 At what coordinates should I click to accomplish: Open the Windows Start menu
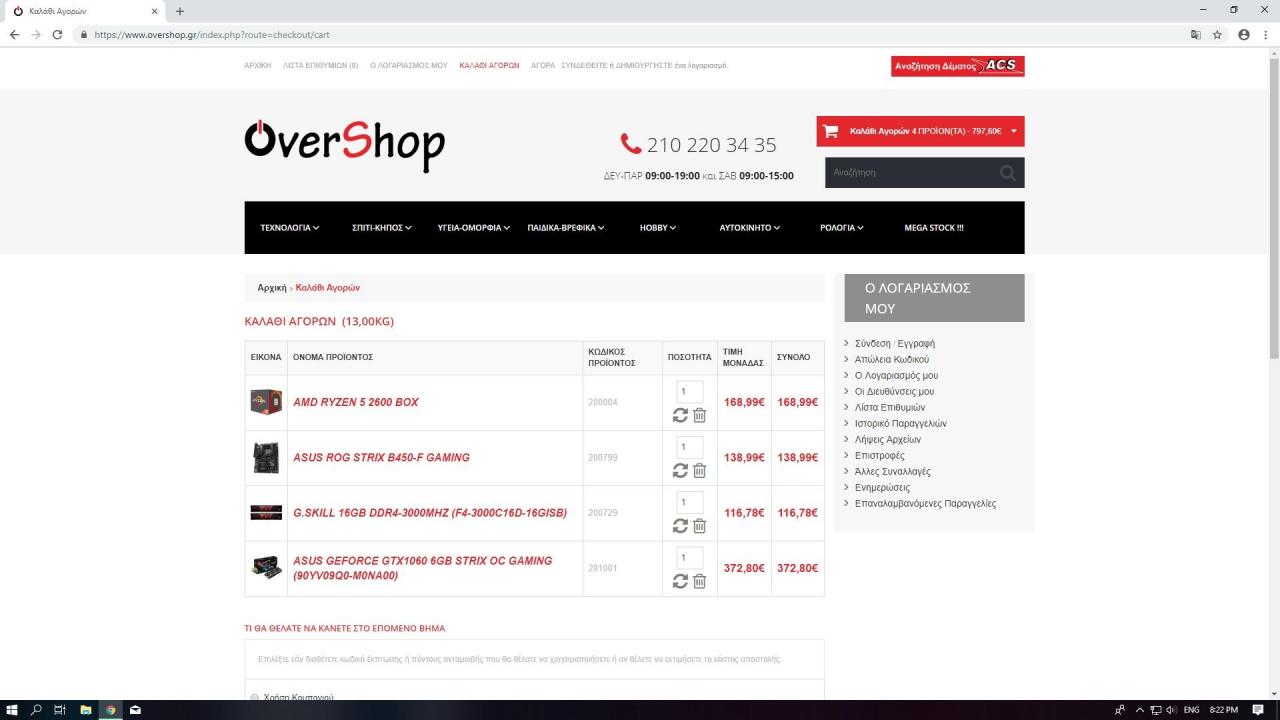pos(12,710)
